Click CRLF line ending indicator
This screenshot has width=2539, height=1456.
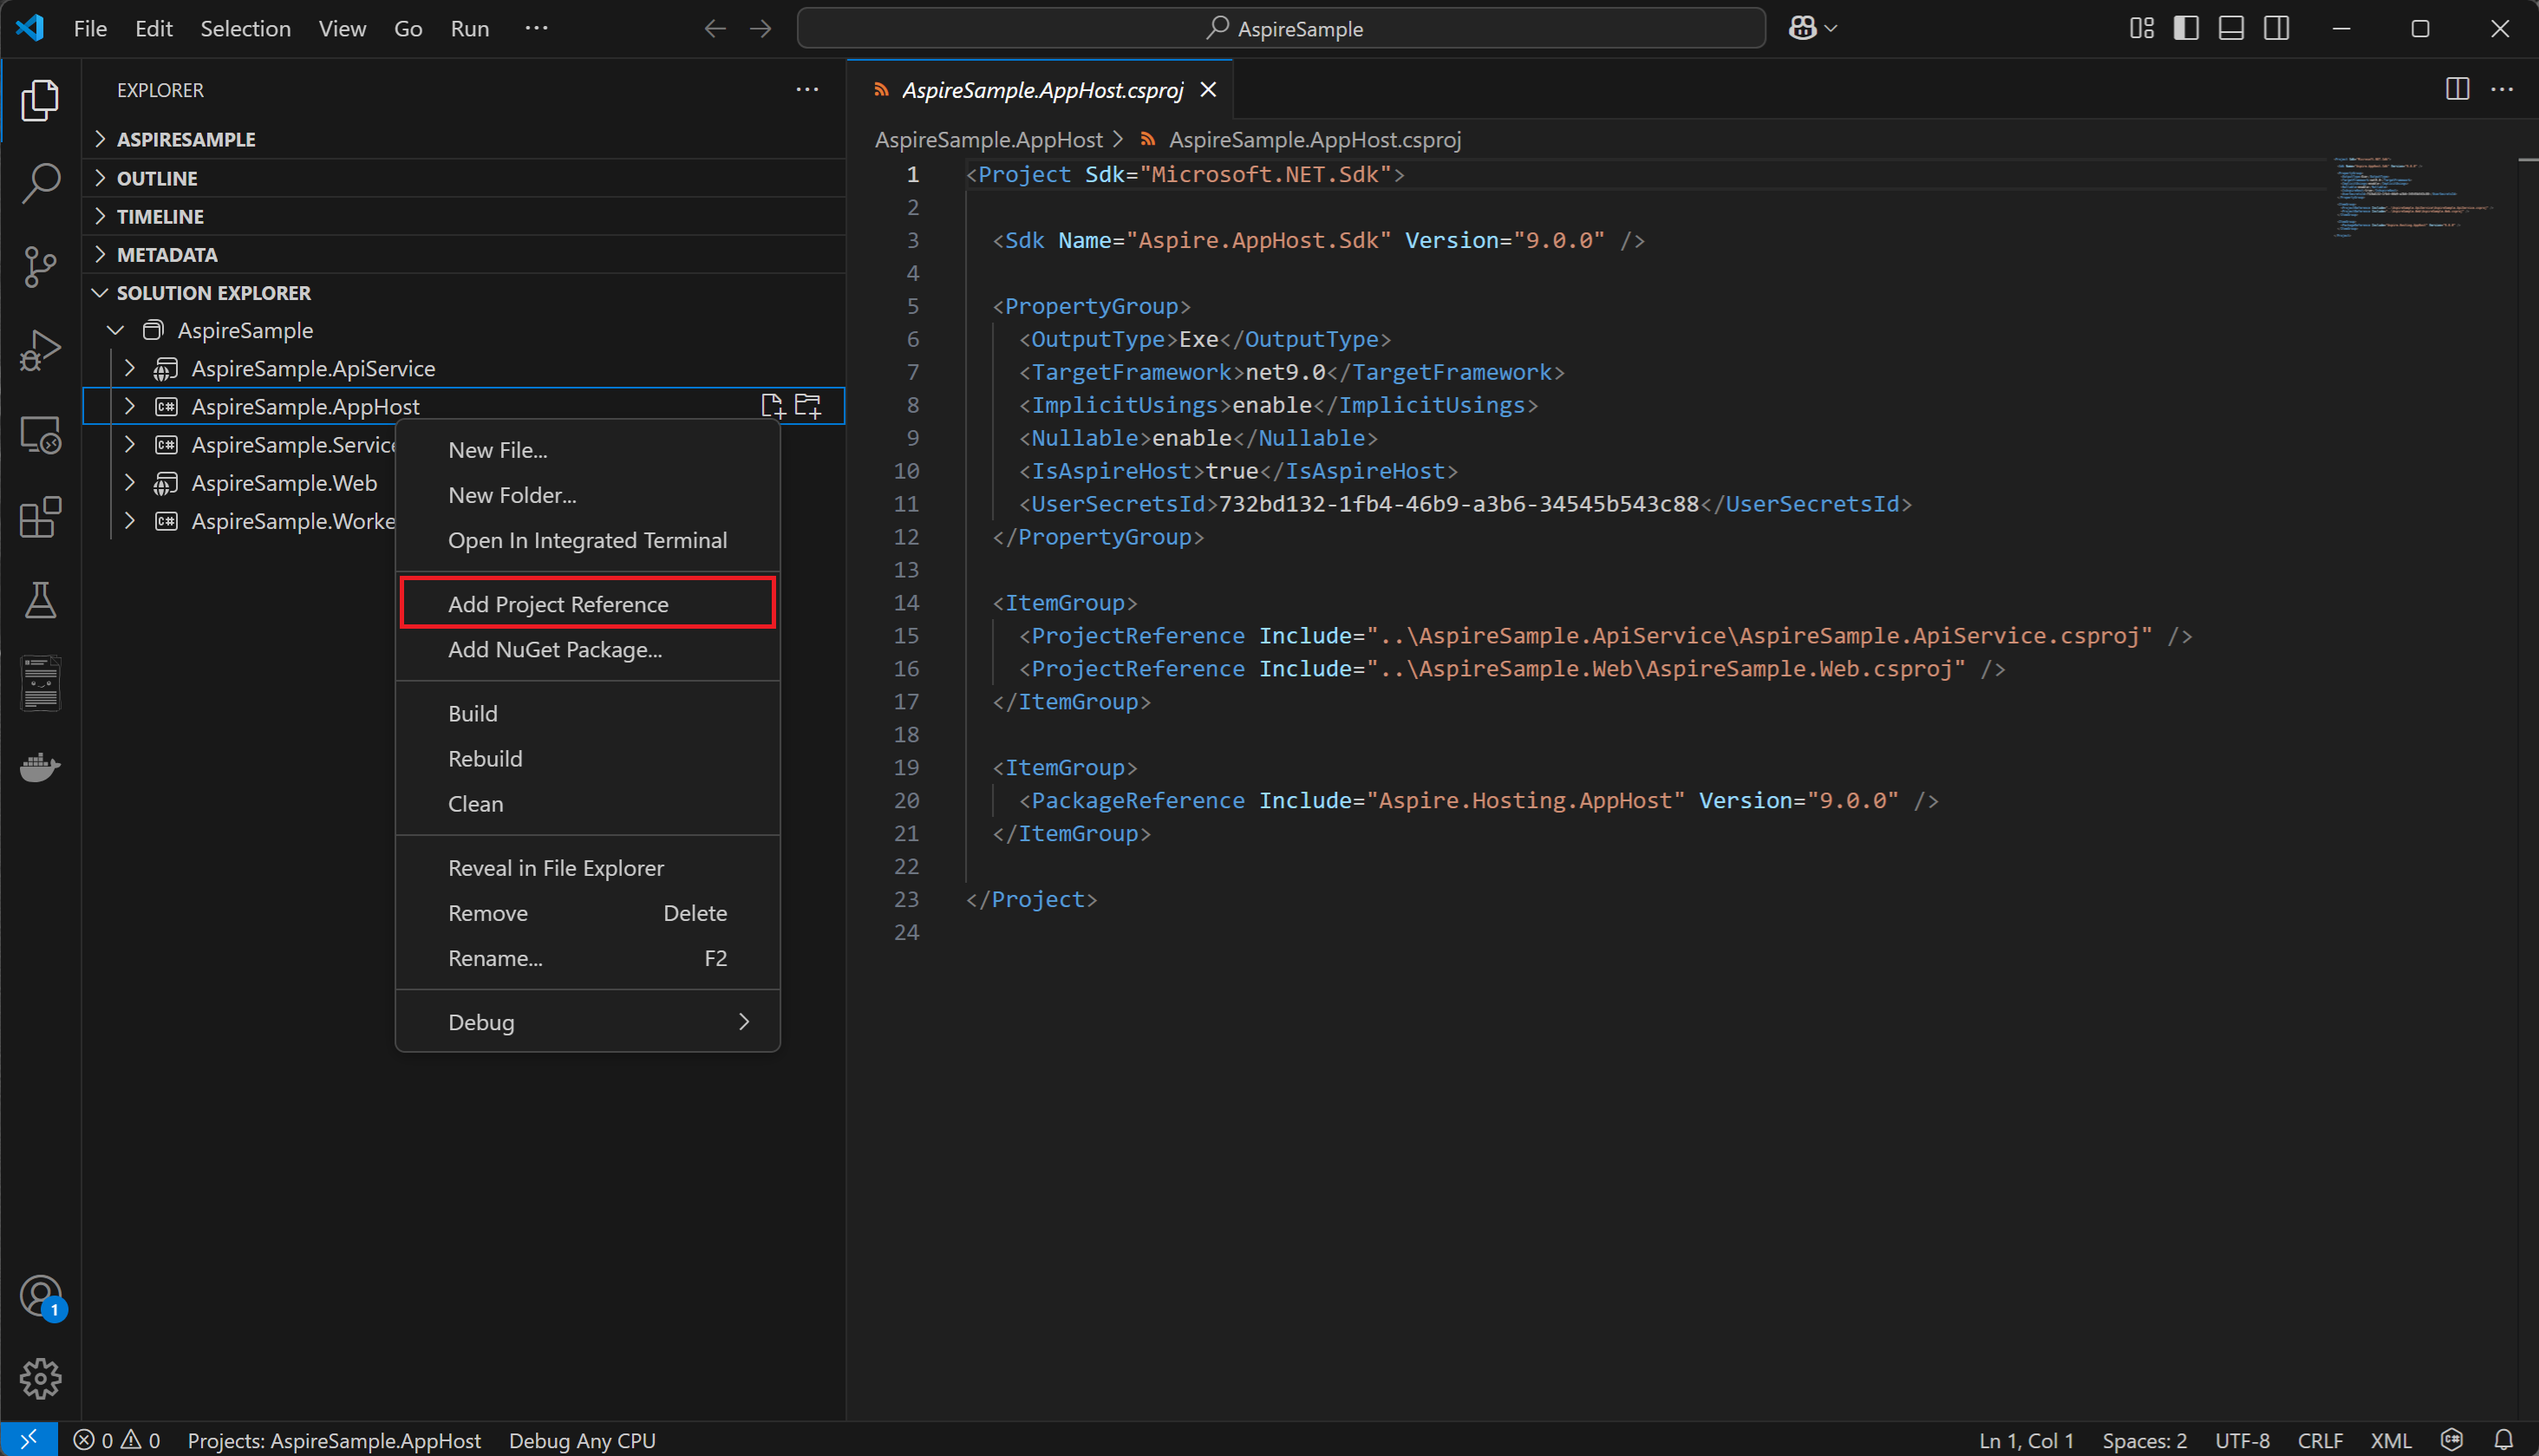click(x=2320, y=1440)
